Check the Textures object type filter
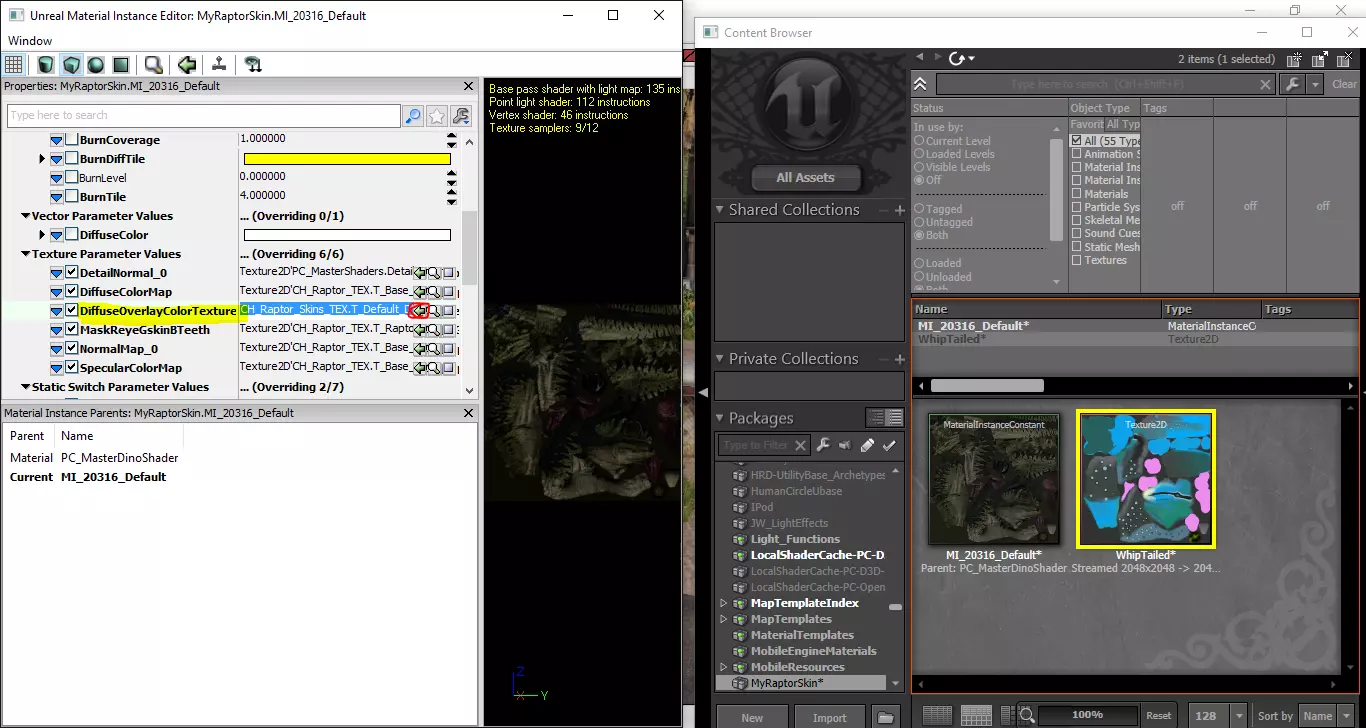Viewport: 1366px width, 728px height. pyautogui.click(x=1077, y=260)
